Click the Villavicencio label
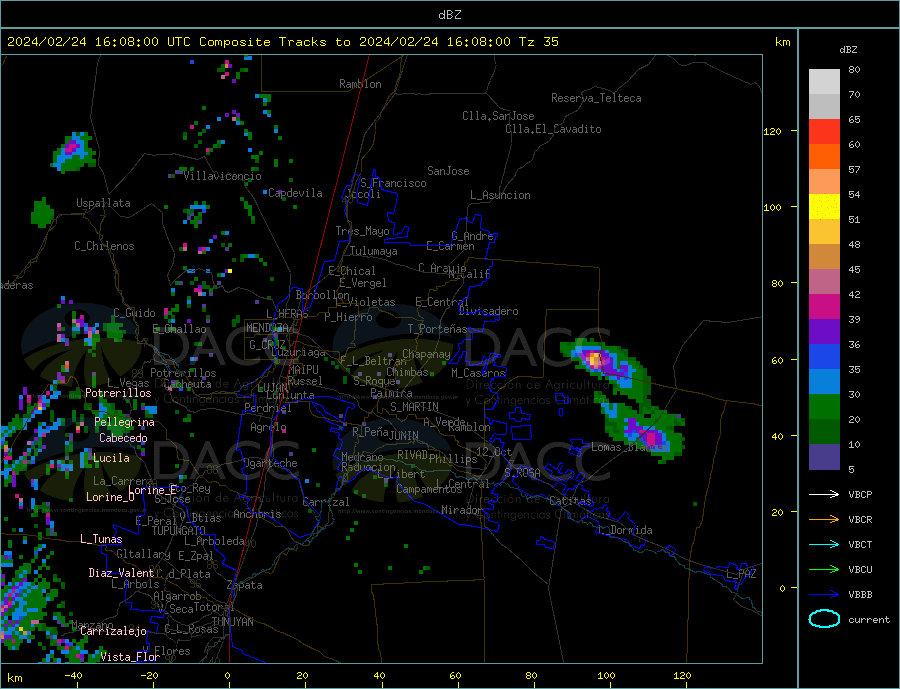900x689 pixels. click(223, 176)
